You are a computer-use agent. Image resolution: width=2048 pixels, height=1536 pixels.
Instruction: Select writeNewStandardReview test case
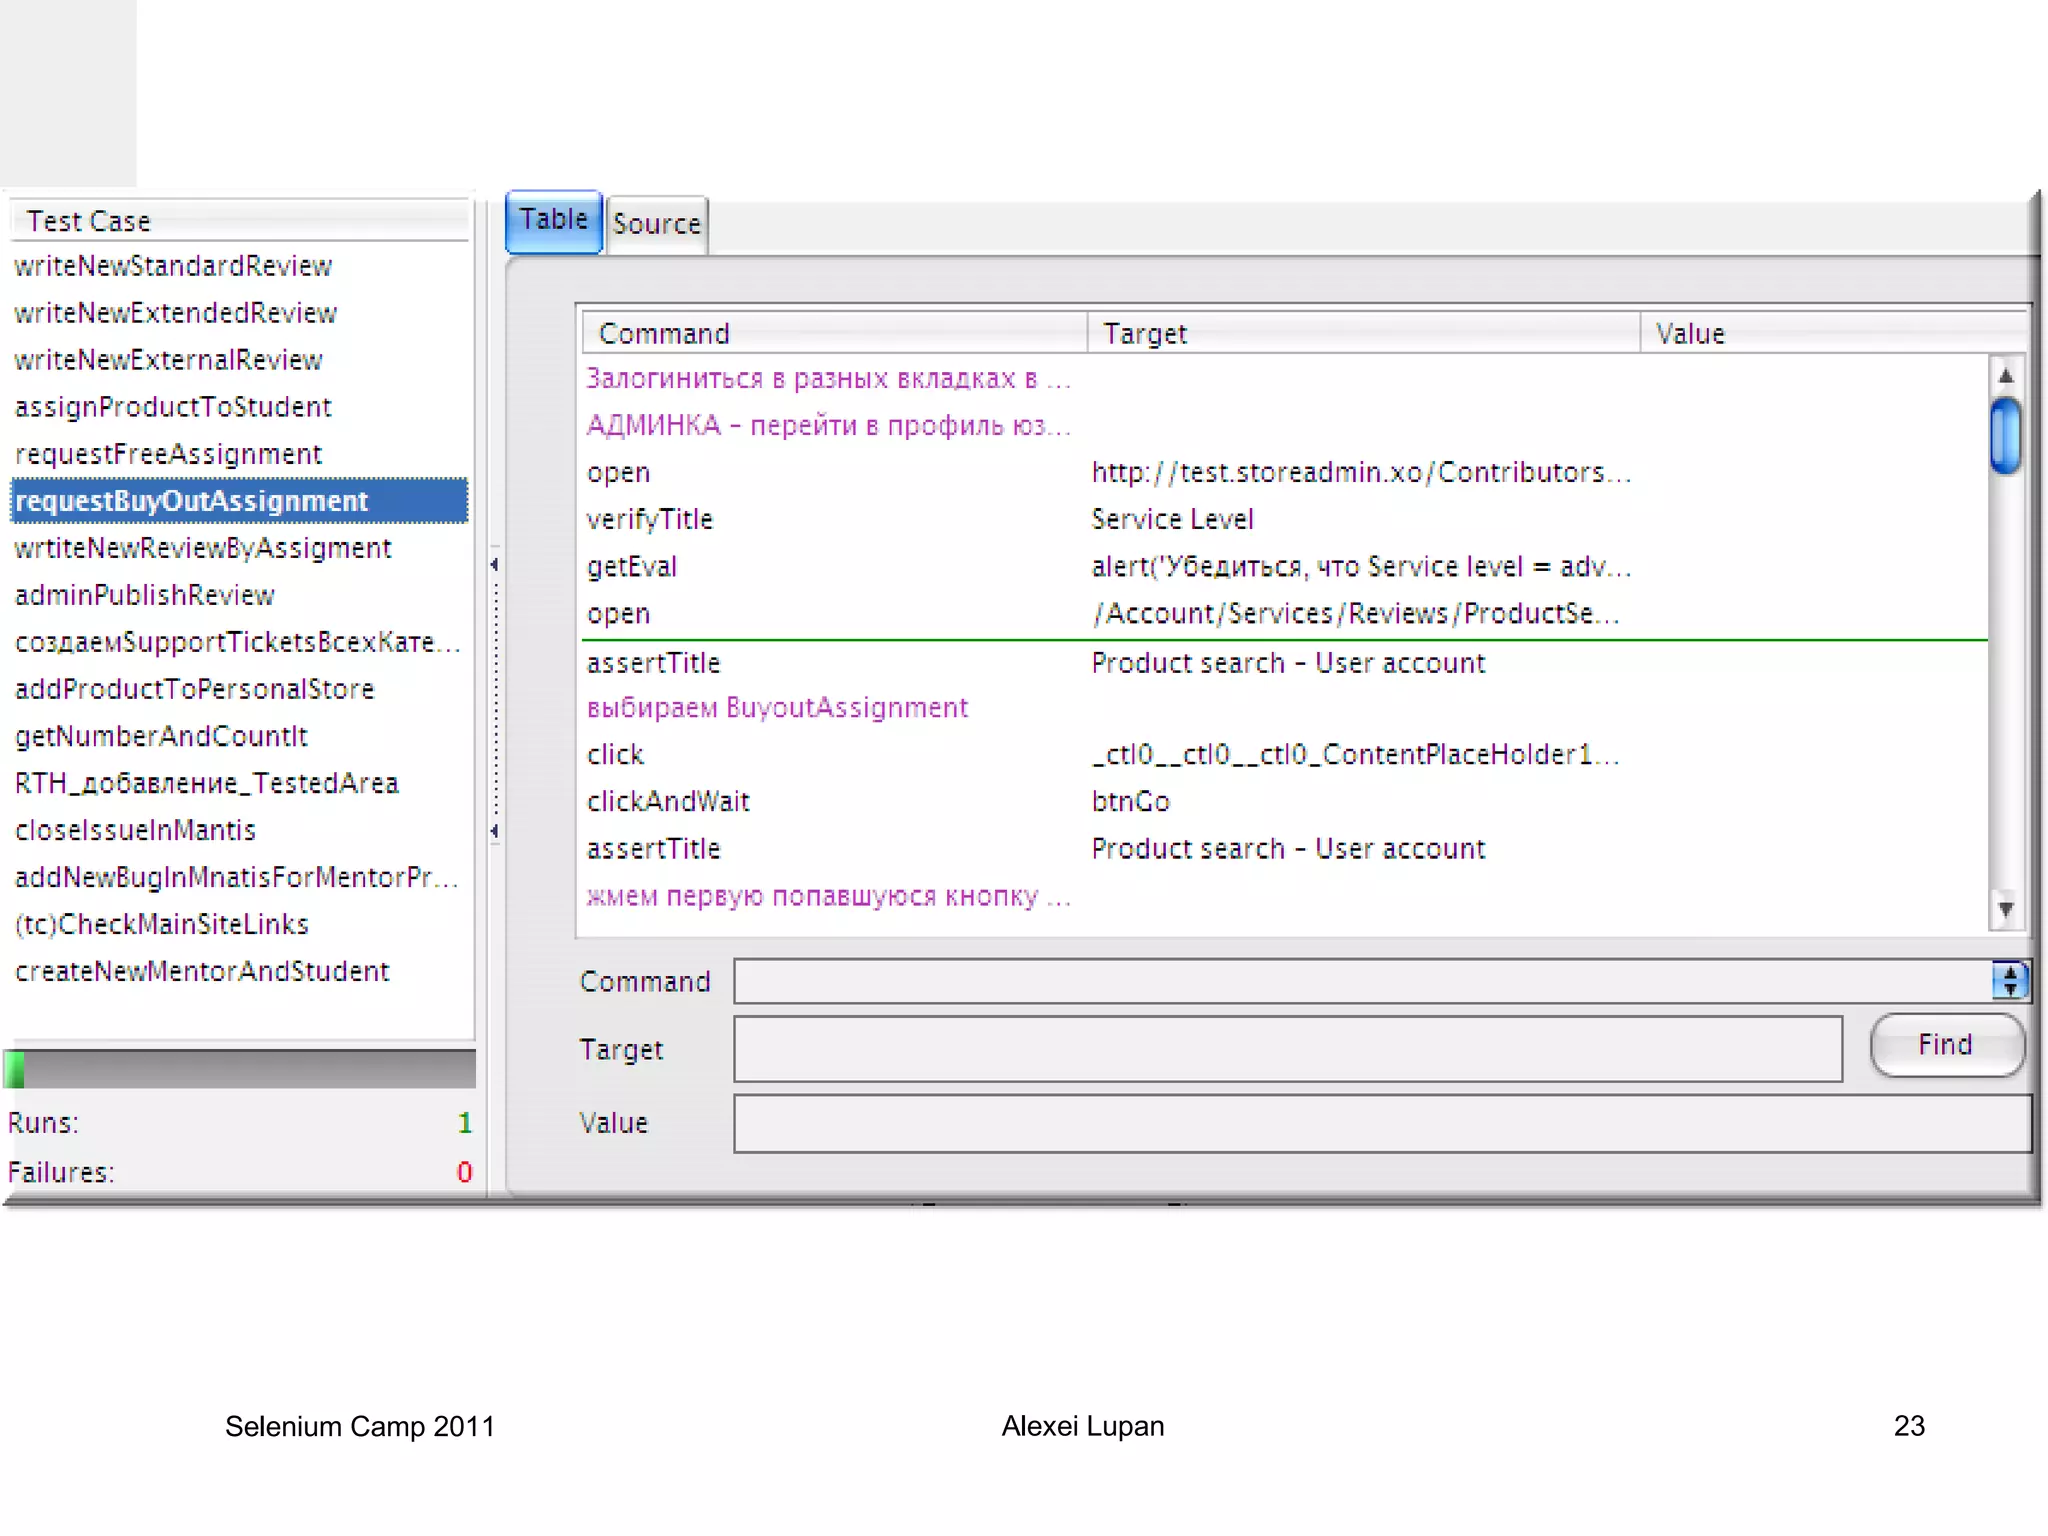(173, 266)
